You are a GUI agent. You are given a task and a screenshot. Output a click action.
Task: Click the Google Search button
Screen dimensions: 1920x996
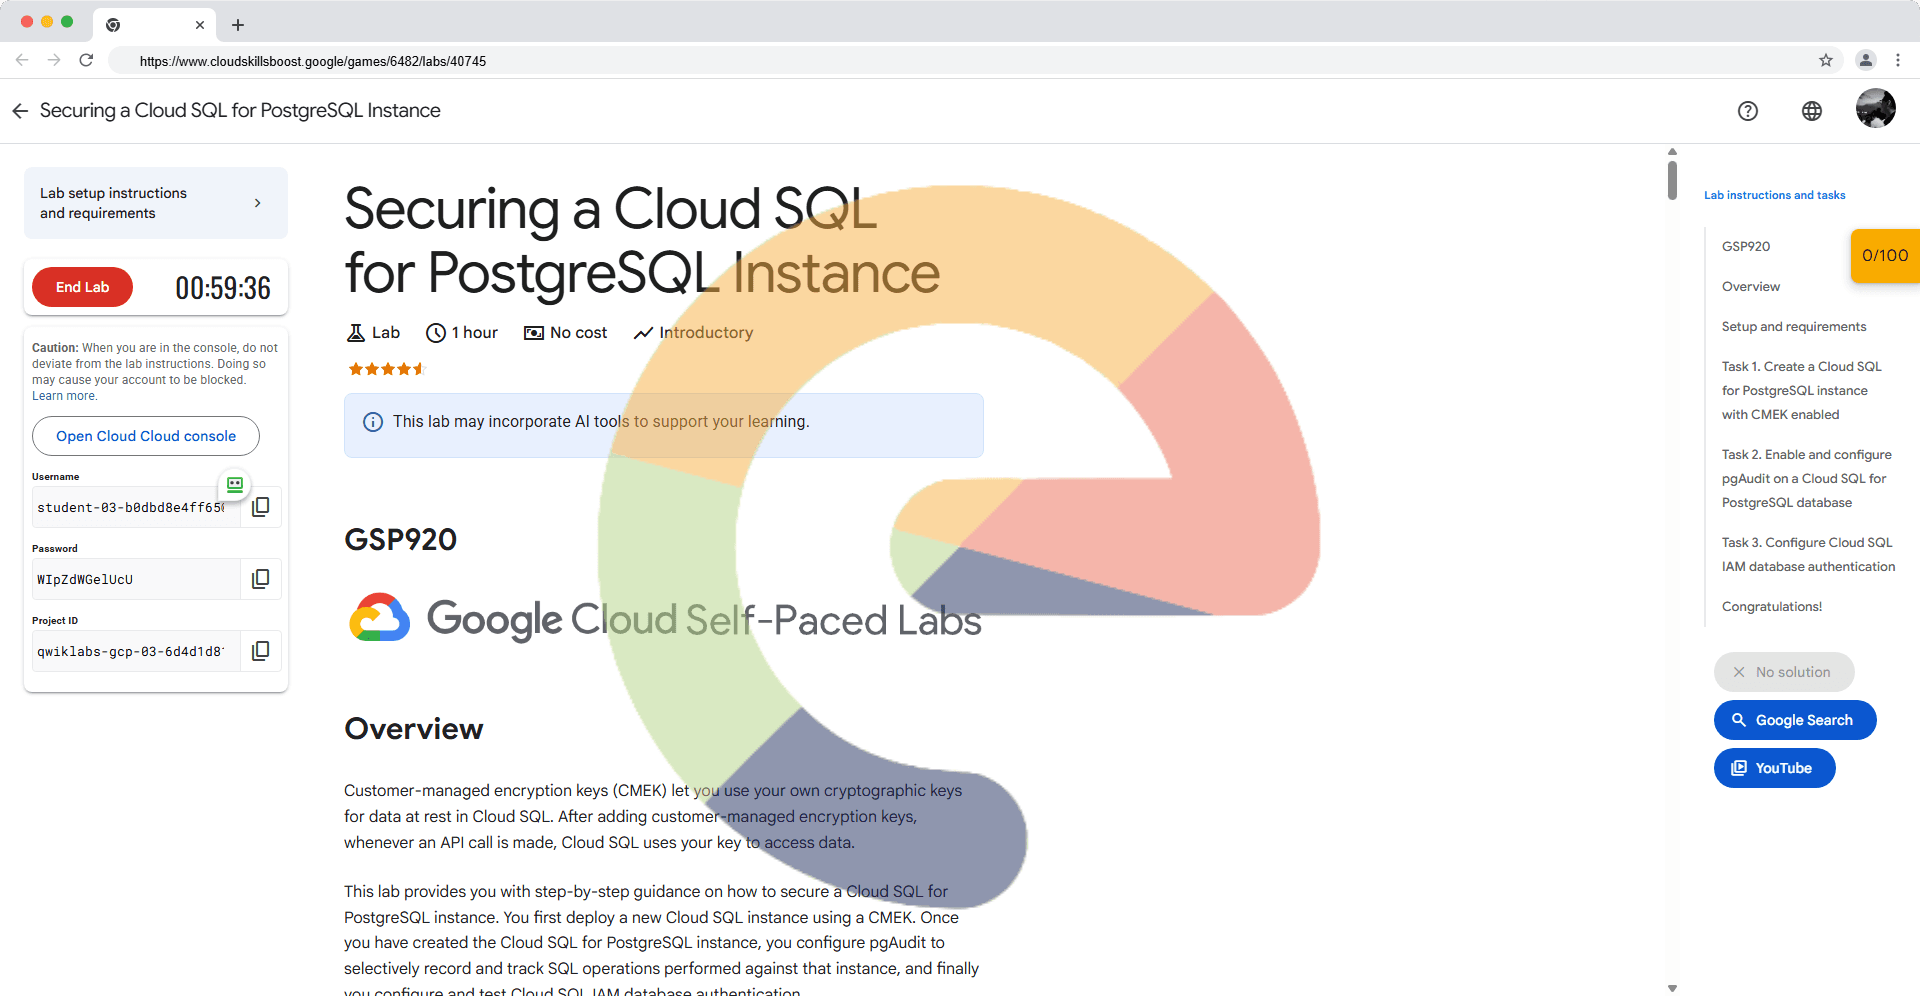click(x=1794, y=720)
